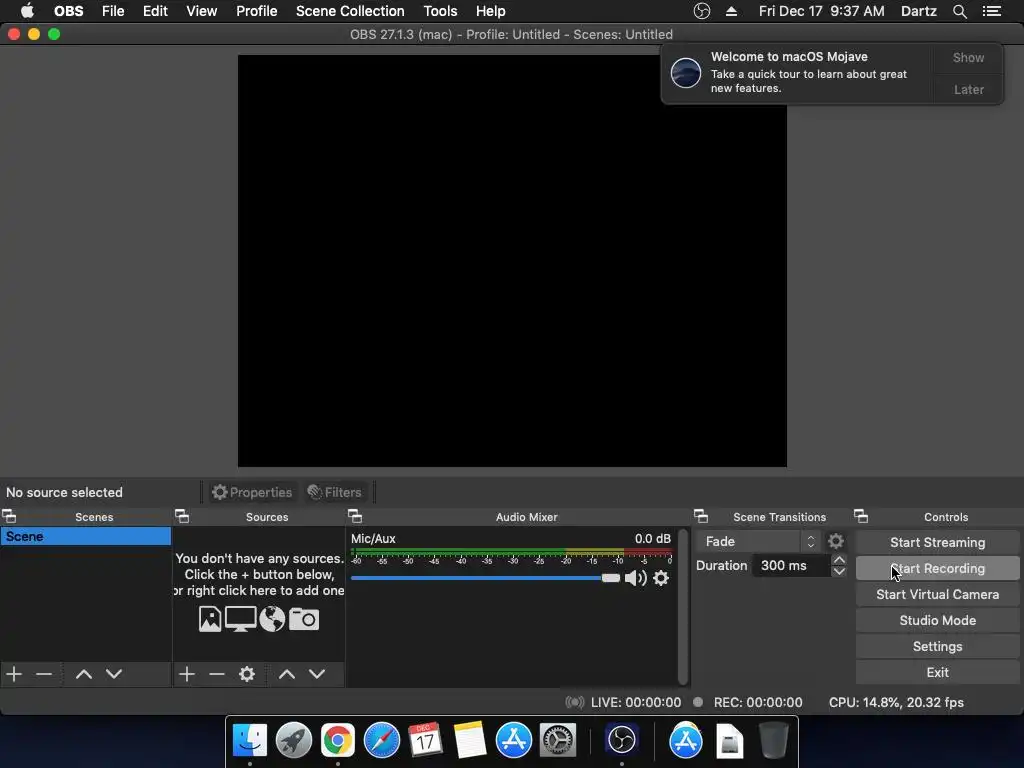The height and width of the screenshot is (768, 1024).
Task: Click Start Streaming button
Action: coord(937,542)
